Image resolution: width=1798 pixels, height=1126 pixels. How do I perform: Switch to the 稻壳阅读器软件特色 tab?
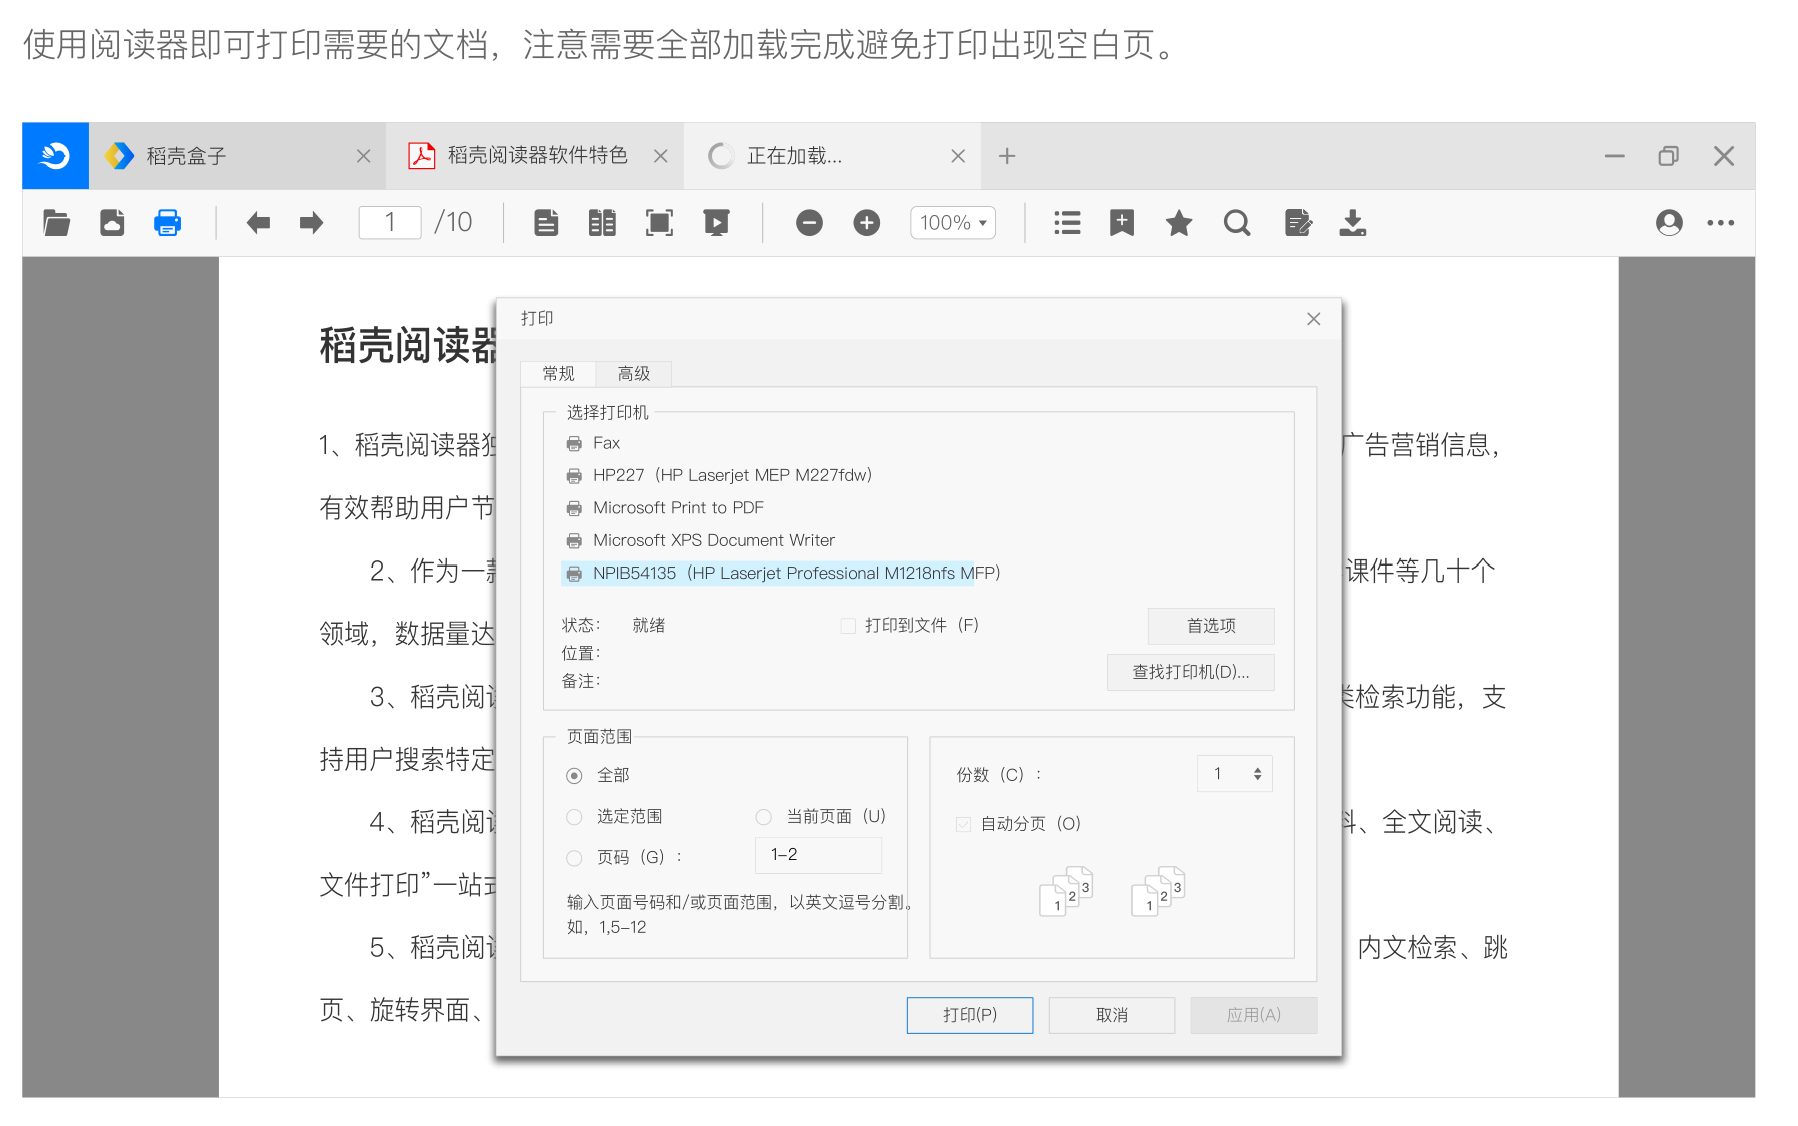tap(535, 156)
